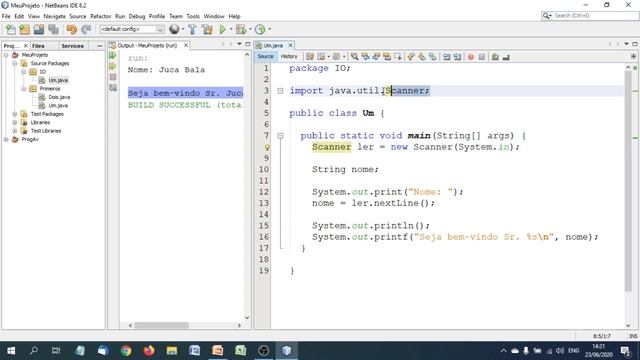Image resolution: width=640 pixels, height=360 pixels.
Task: Open Chrome from the Windows taskbar
Action: (126, 351)
